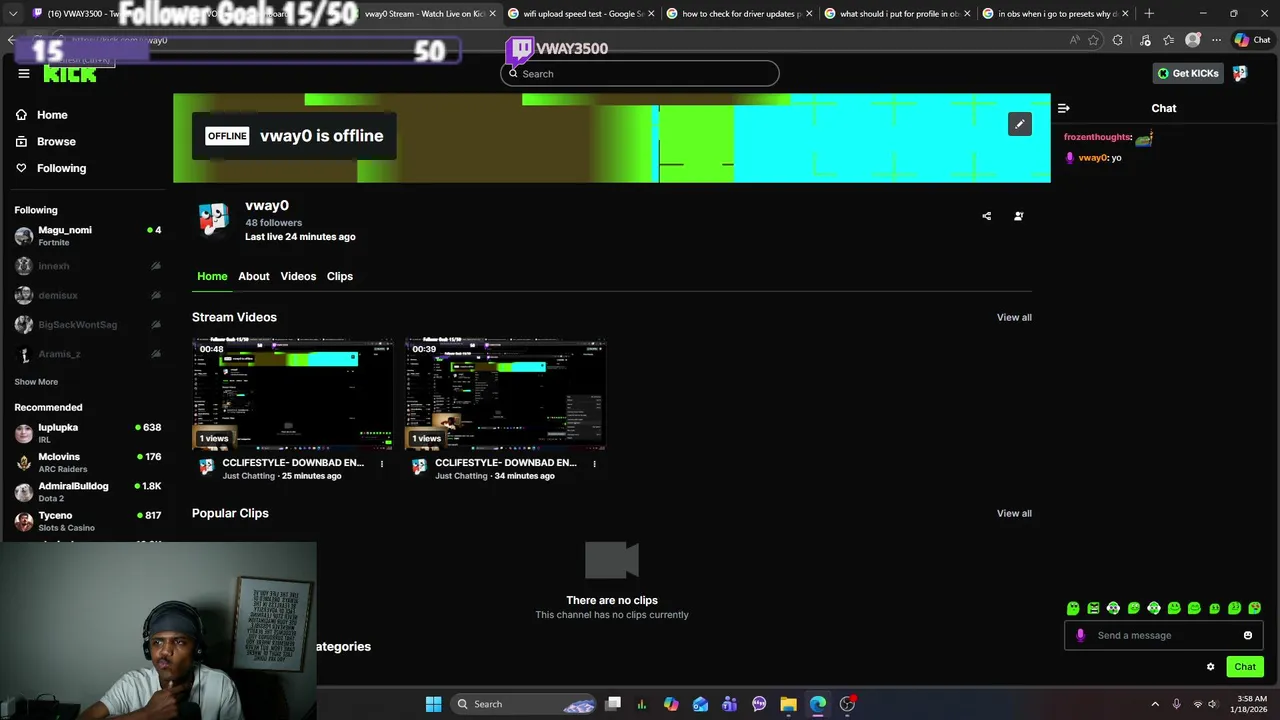Switch to the Videos channel tab
The width and height of the screenshot is (1280, 720).
298,276
